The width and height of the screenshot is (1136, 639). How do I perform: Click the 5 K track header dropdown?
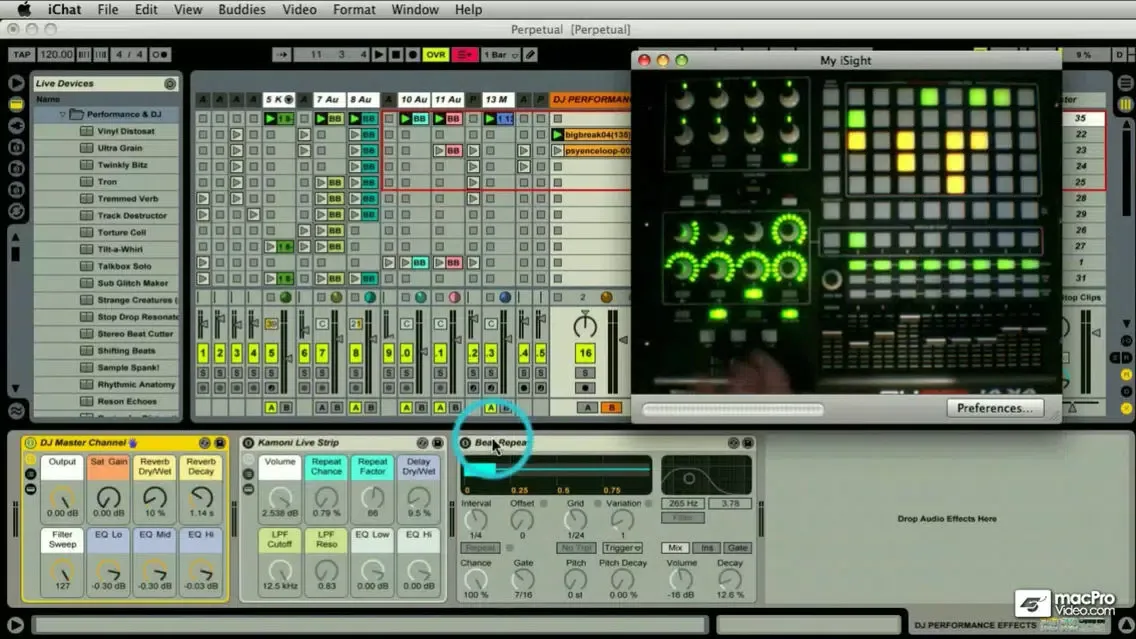[288, 99]
